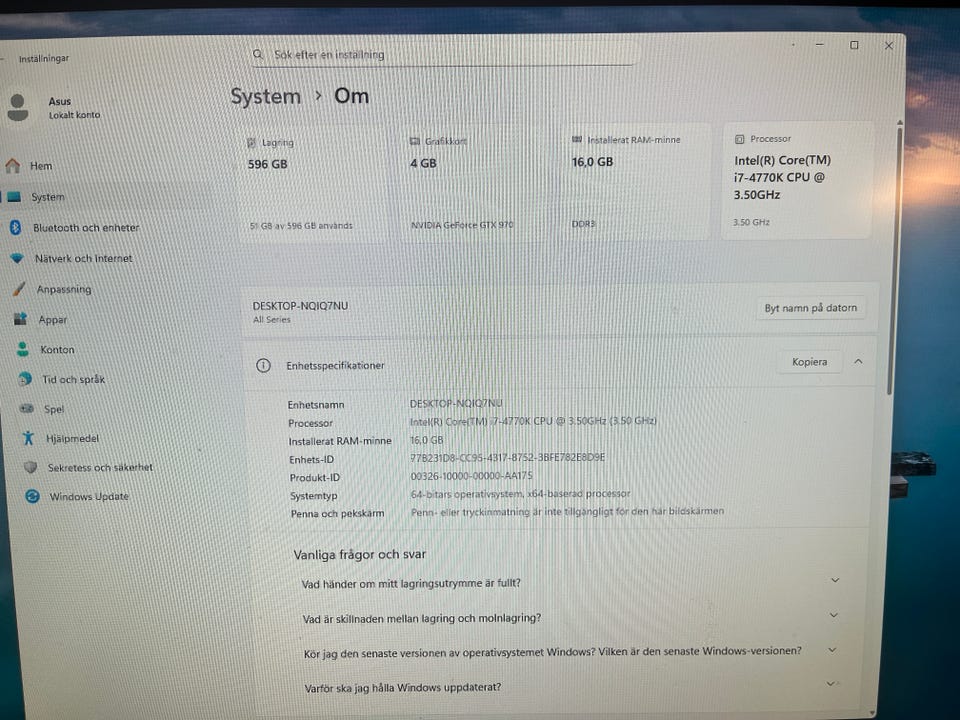Click the Anpassning paintbrush icon
This screenshot has width=960, height=720.
click(20, 288)
